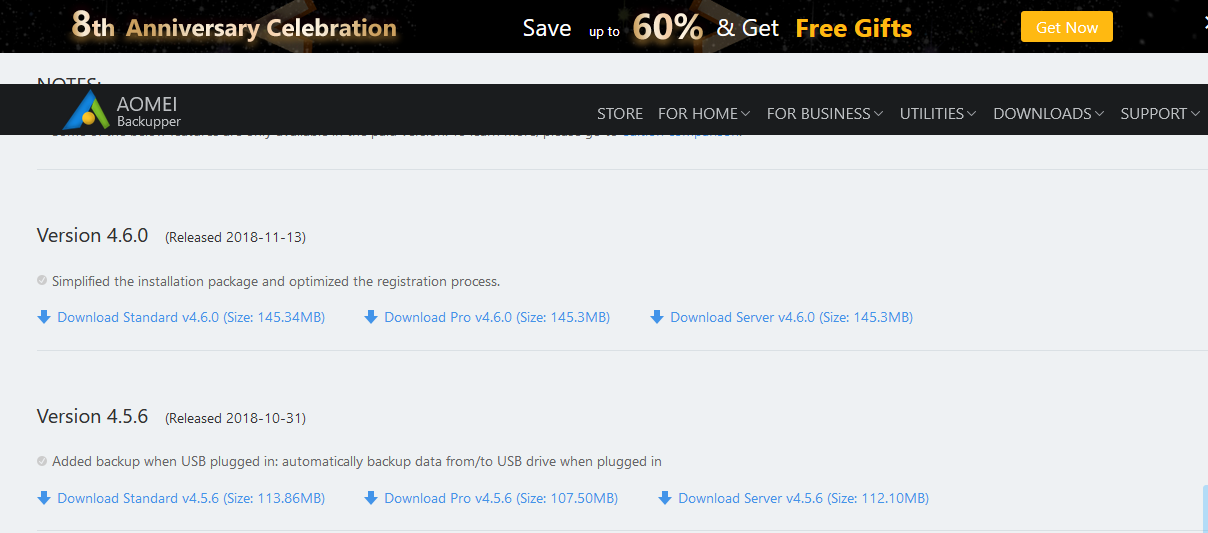Click '(Released 2018-10-31)' text

(x=235, y=418)
